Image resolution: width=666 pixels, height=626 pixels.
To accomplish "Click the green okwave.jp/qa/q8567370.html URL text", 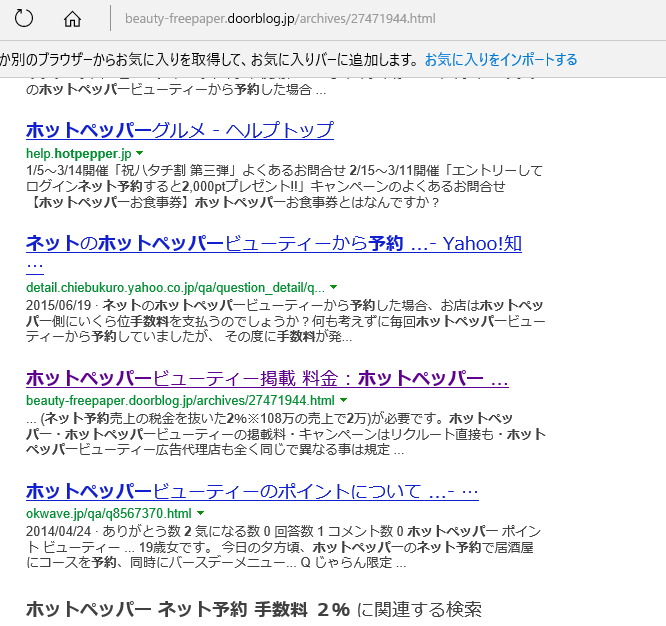I will coord(109,513).
